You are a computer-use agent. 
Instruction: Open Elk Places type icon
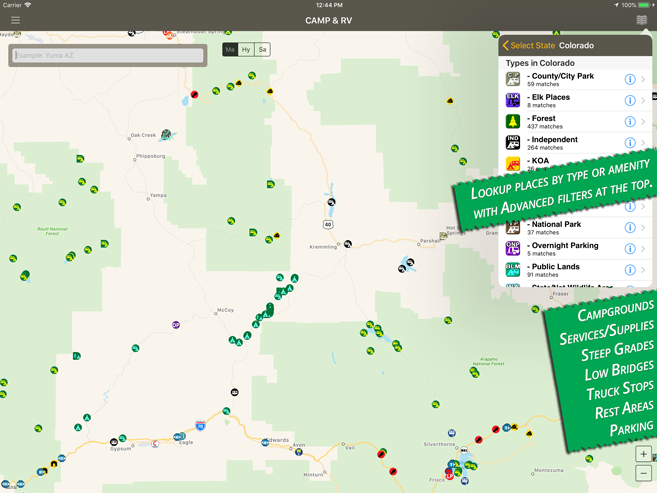(513, 101)
